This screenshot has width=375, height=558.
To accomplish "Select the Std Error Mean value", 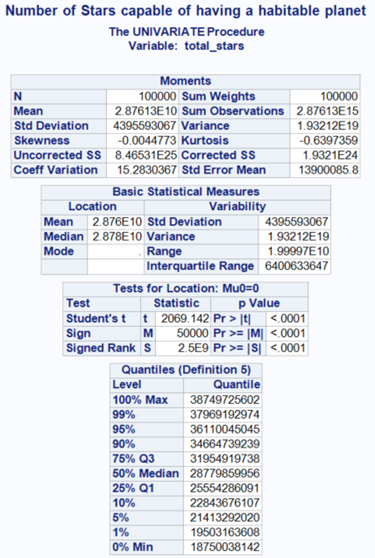I will (325, 170).
